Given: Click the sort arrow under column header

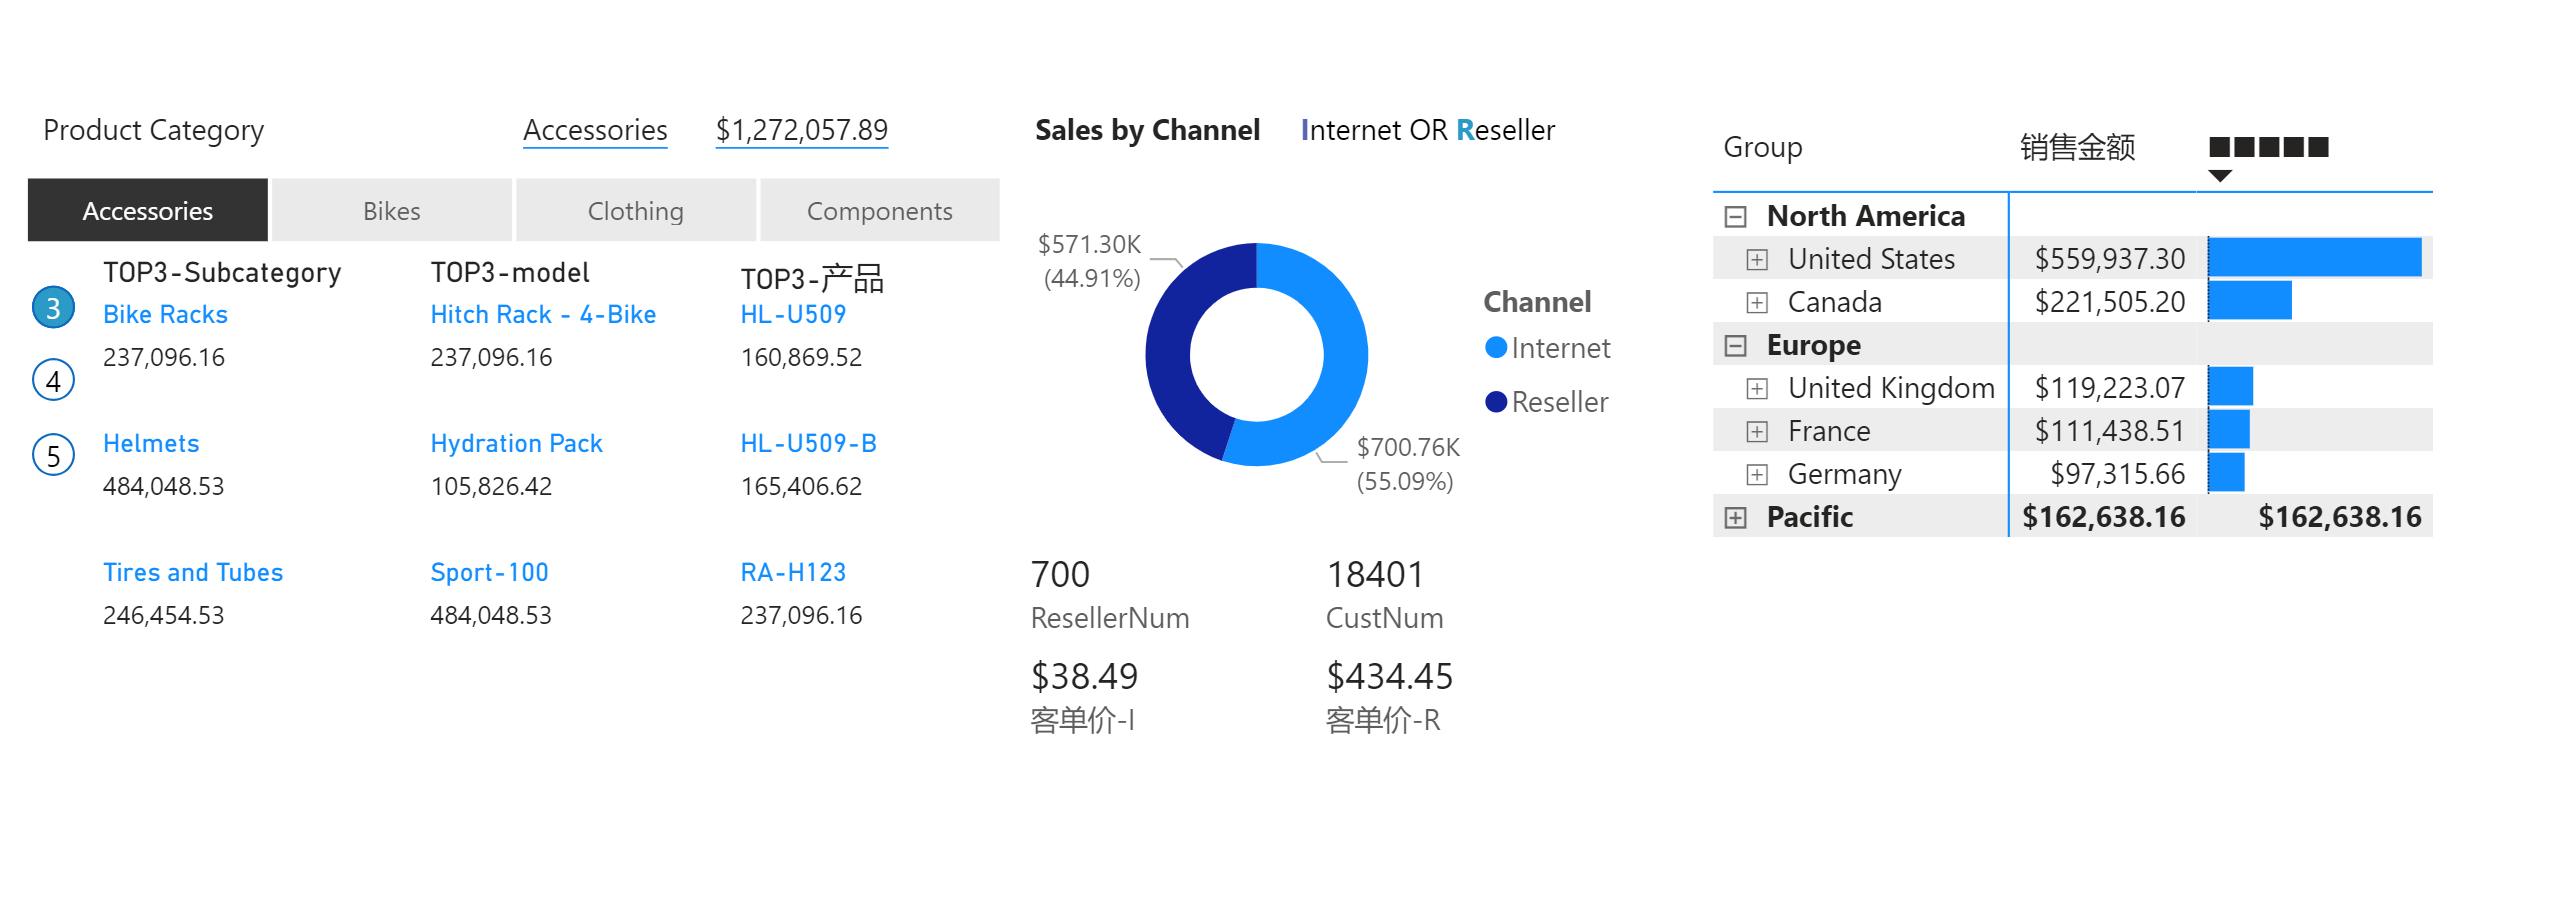Looking at the screenshot, I should tap(2220, 176).
